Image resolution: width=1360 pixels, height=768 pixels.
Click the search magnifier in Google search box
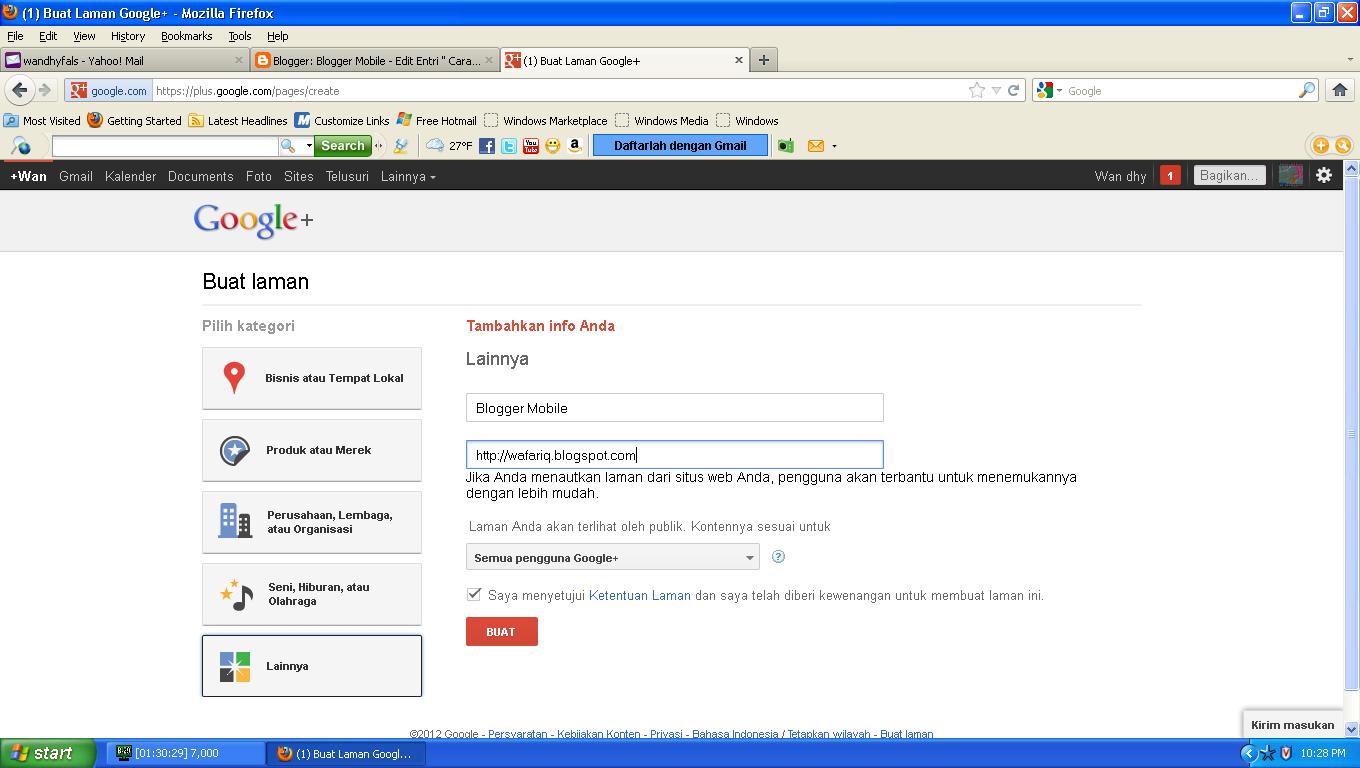[x=1307, y=90]
